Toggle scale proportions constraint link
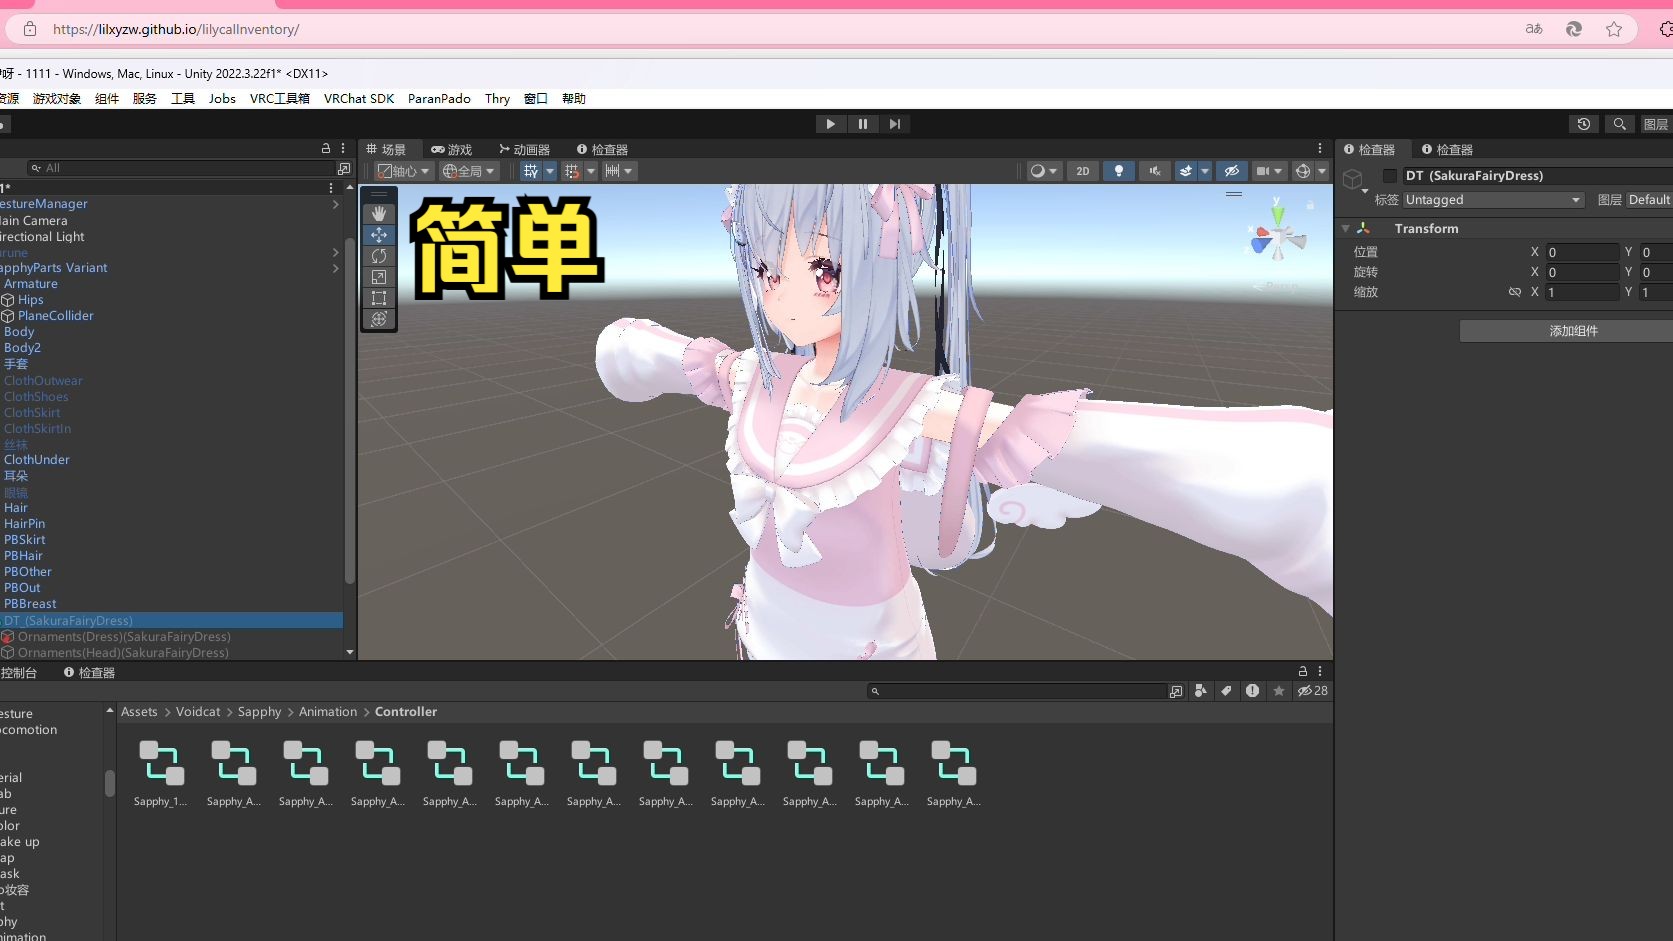Screen dimensions: 1673x941 1515,292
